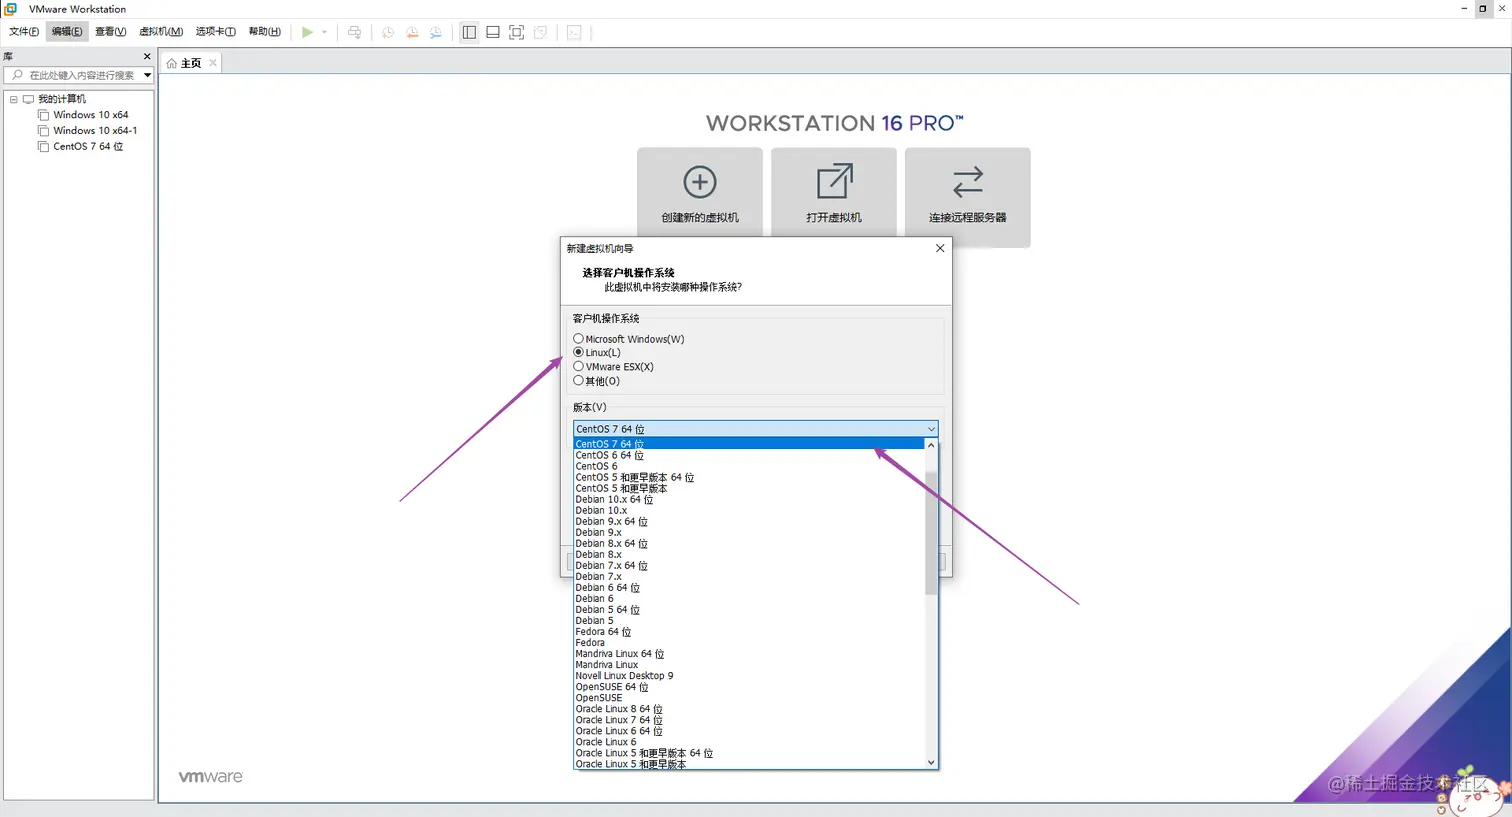The height and width of the screenshot is (817, 1512).
Task: Click the revert to snapshot icon
Action: tap(412, 32)
